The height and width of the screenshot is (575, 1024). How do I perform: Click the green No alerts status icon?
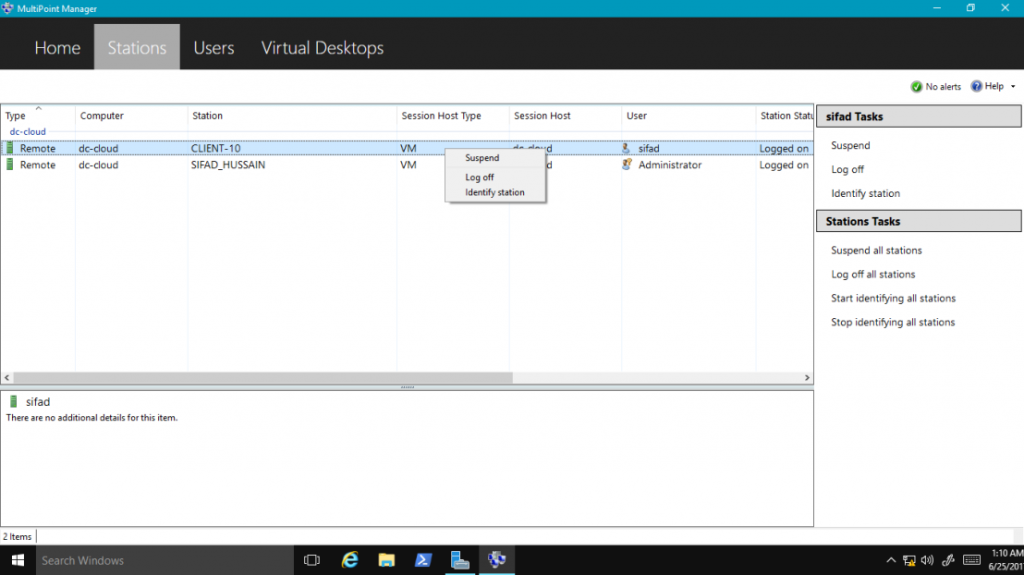[x=916, y=86]
